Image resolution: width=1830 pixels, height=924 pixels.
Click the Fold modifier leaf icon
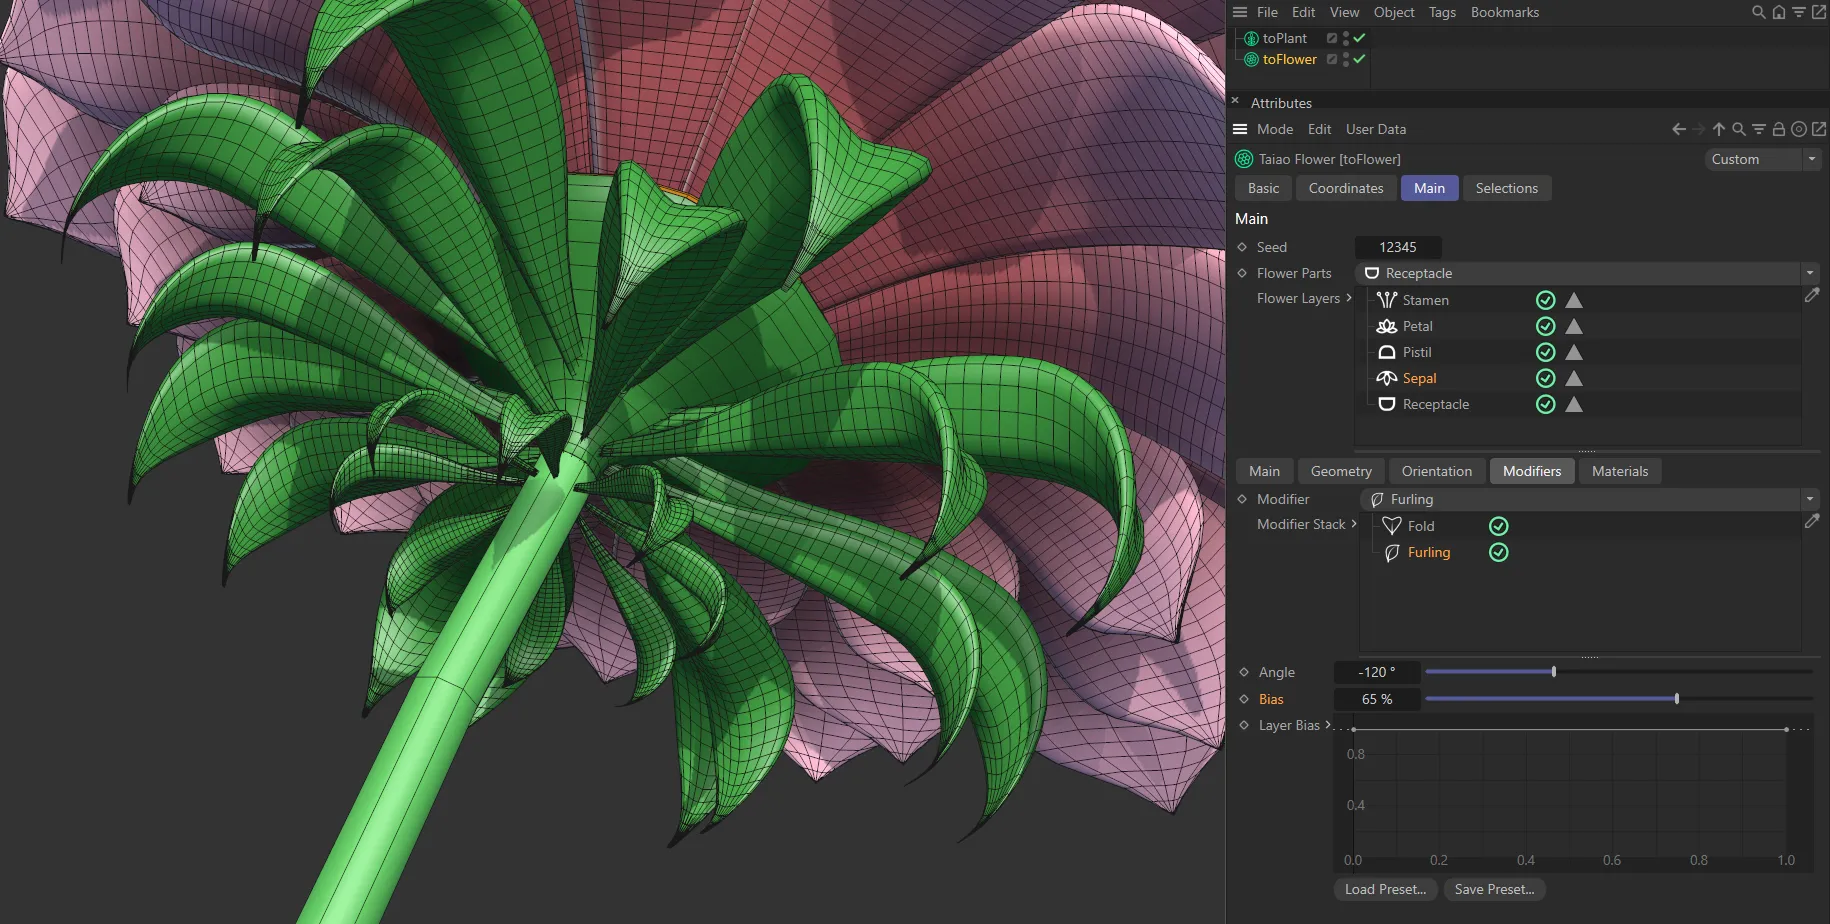[x=1392, y=525]
